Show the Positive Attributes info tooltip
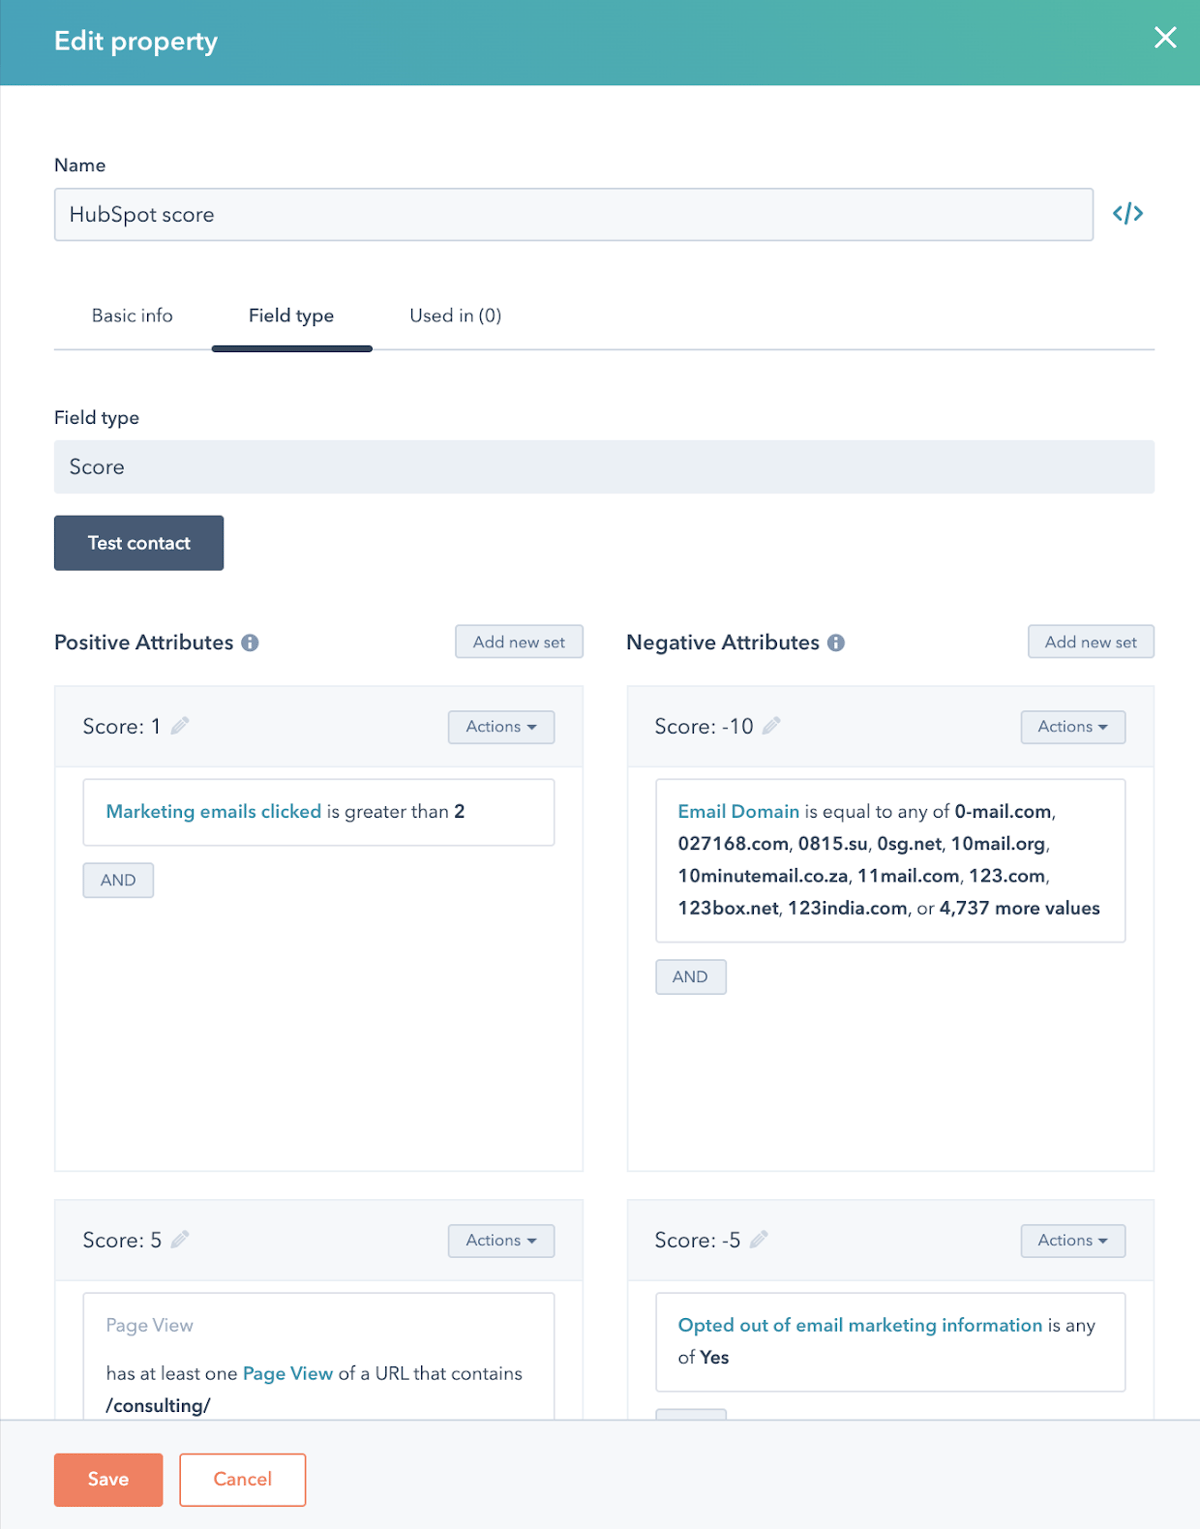The image size is (1200, 1529). click(252, 643)
